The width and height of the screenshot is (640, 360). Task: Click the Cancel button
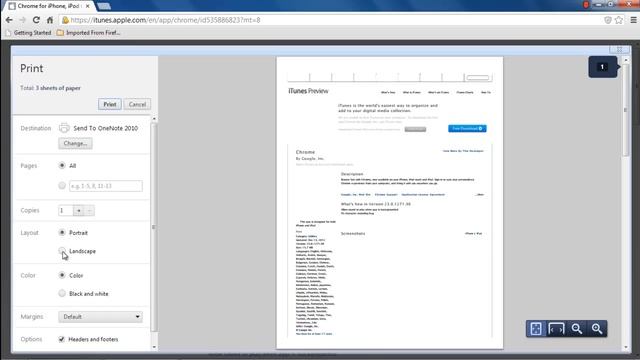[137, 104]
